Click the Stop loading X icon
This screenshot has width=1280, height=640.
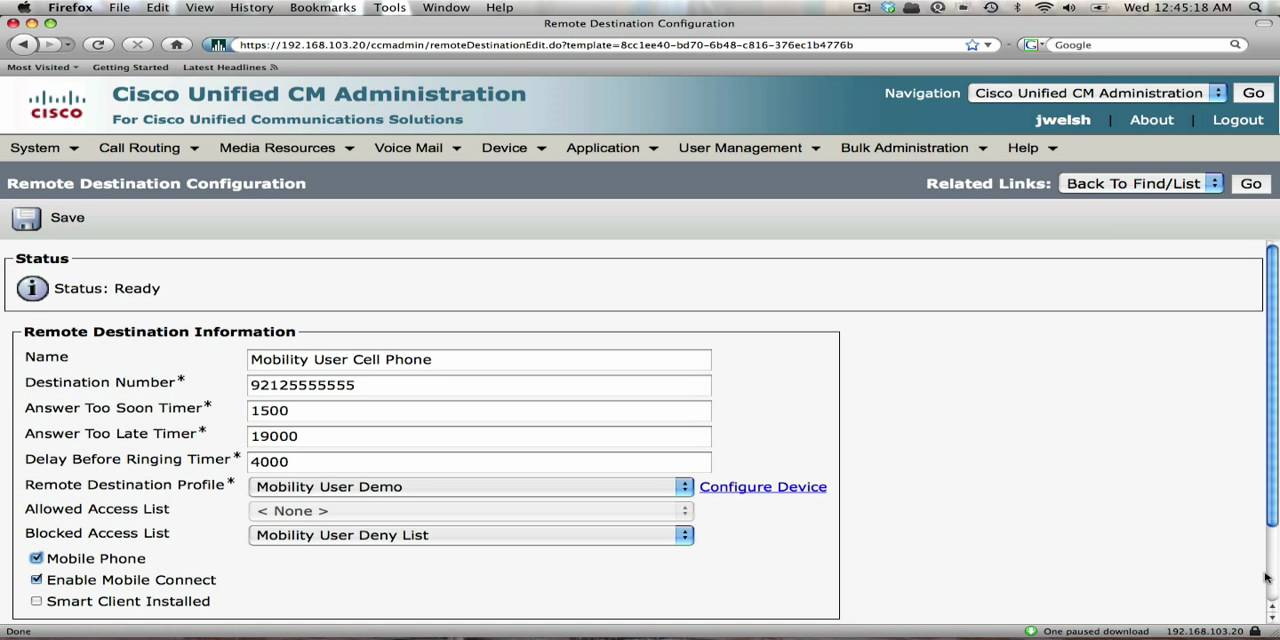tap(137, 44)
